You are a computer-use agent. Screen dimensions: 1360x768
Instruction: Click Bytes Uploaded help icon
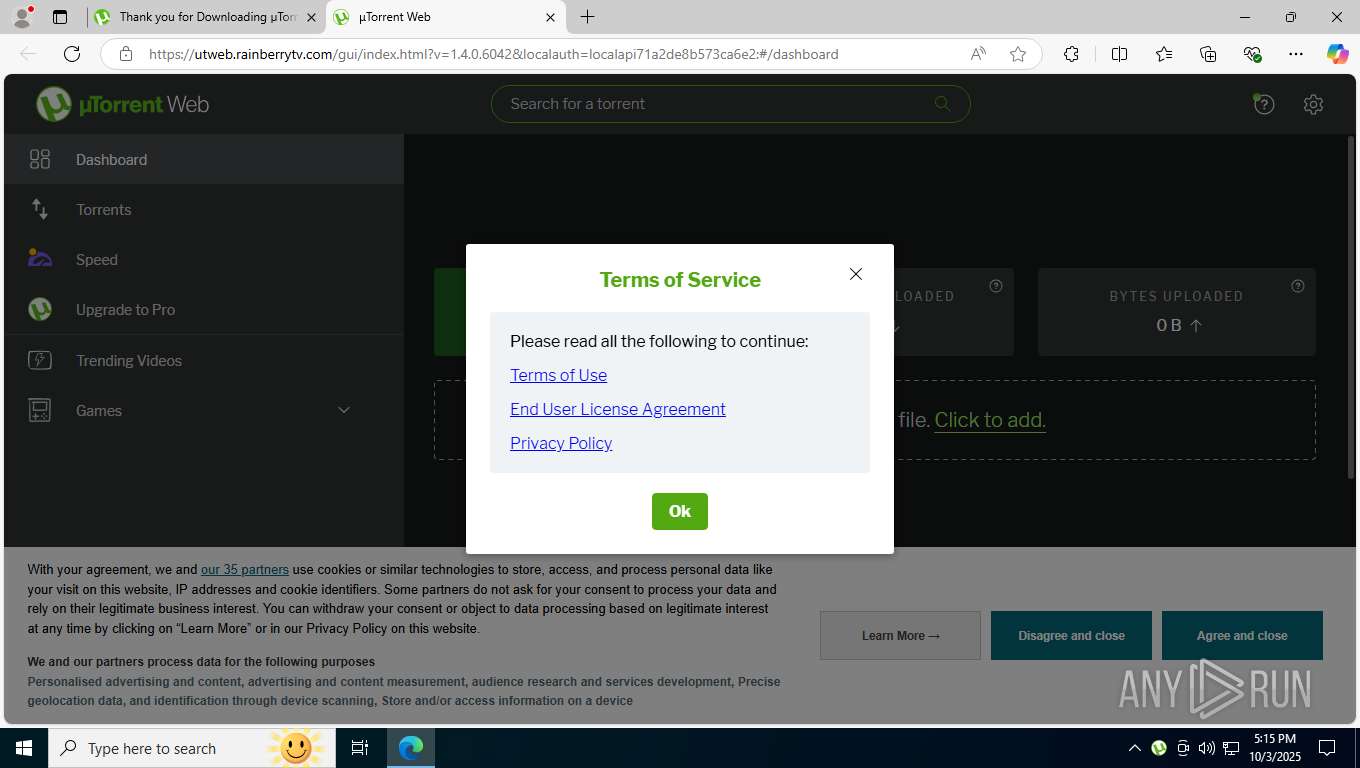tap(1298, 286)
